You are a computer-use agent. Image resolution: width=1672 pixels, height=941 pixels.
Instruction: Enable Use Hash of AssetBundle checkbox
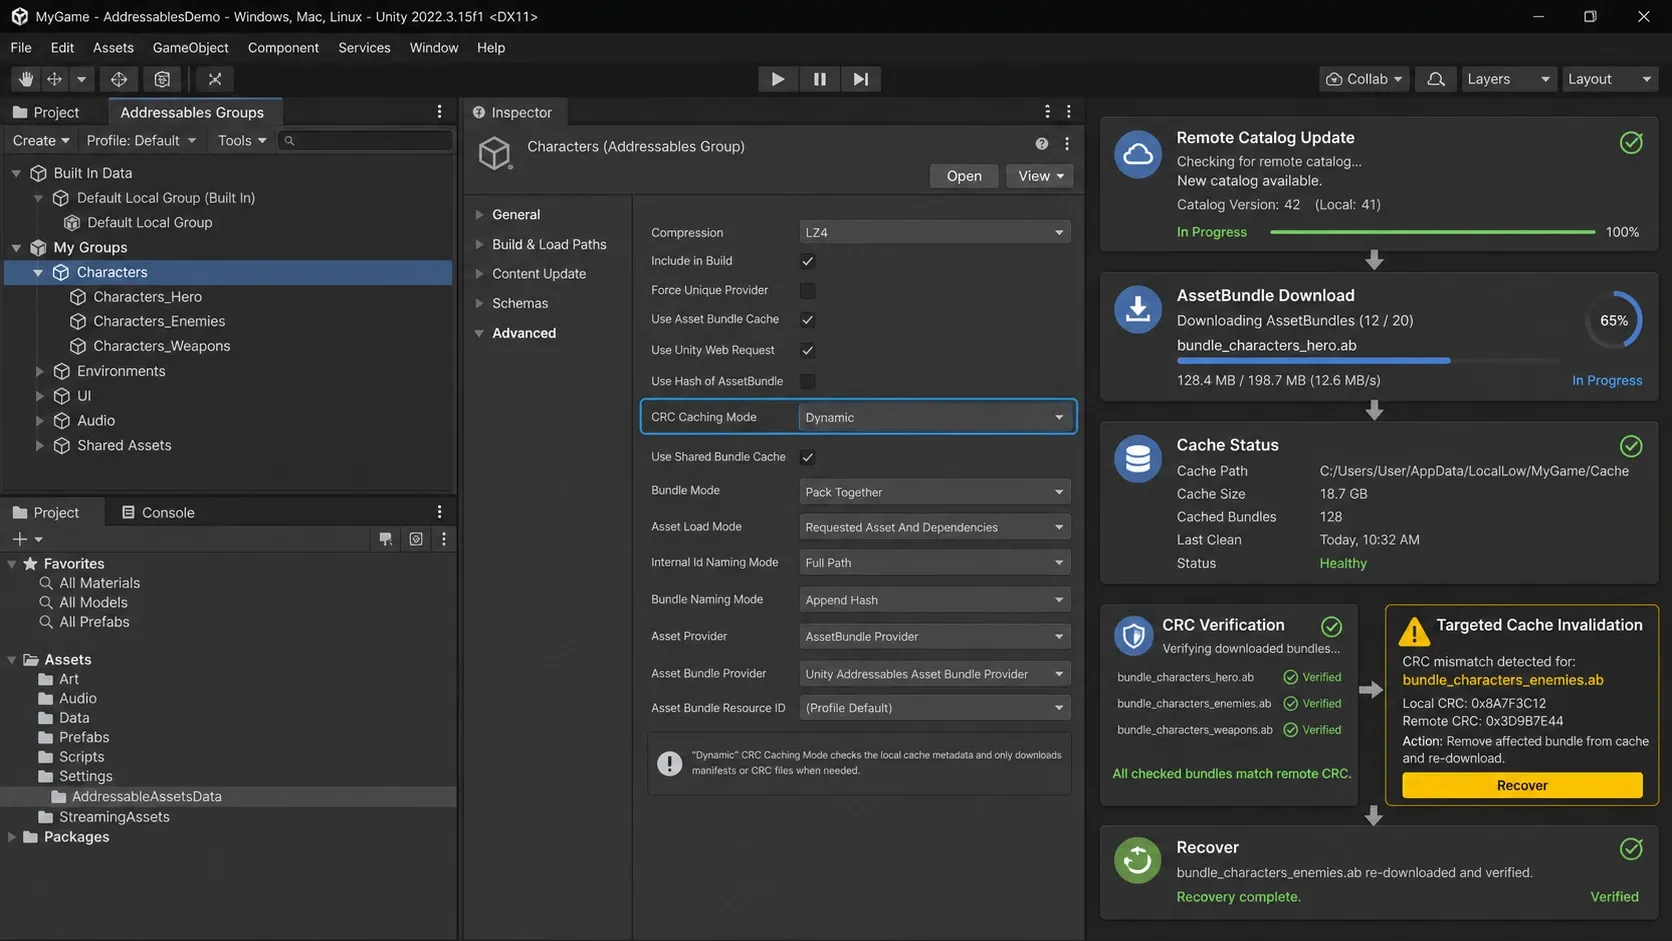pyautogui.click(x=807, y=381)
